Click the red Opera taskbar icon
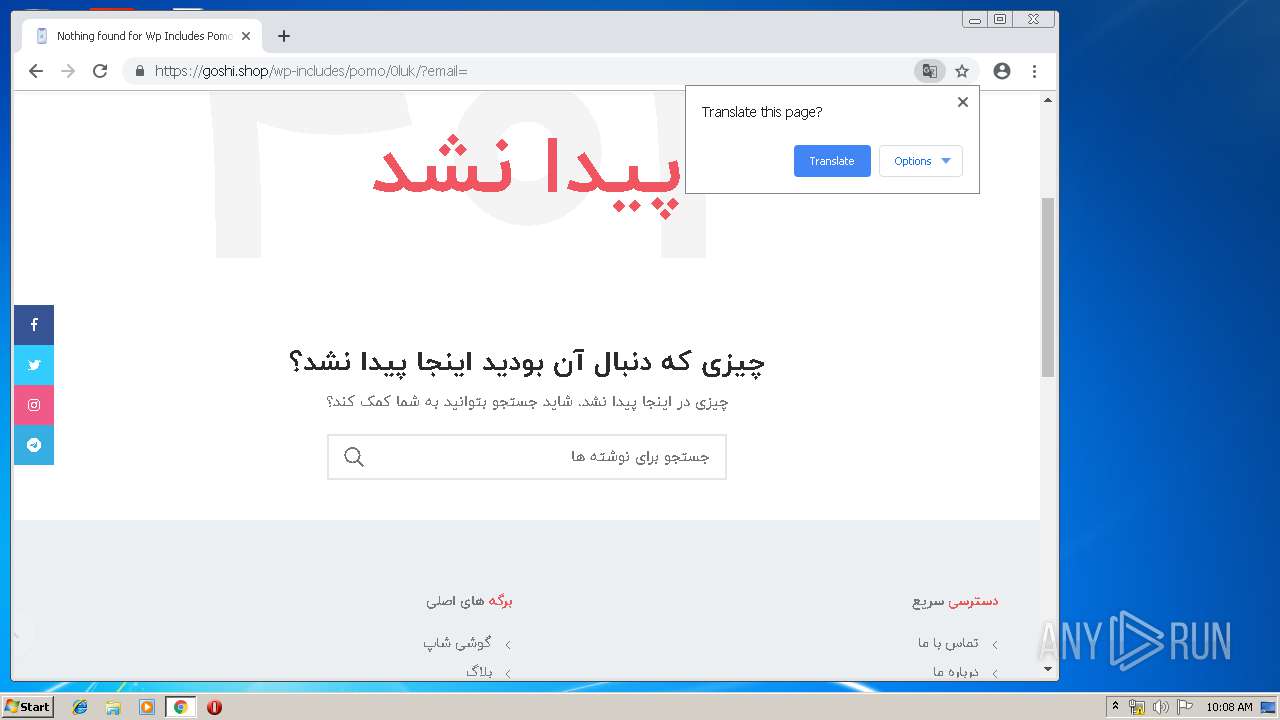The width and height of the screenshot is (1280, 720). click(214, 707)
